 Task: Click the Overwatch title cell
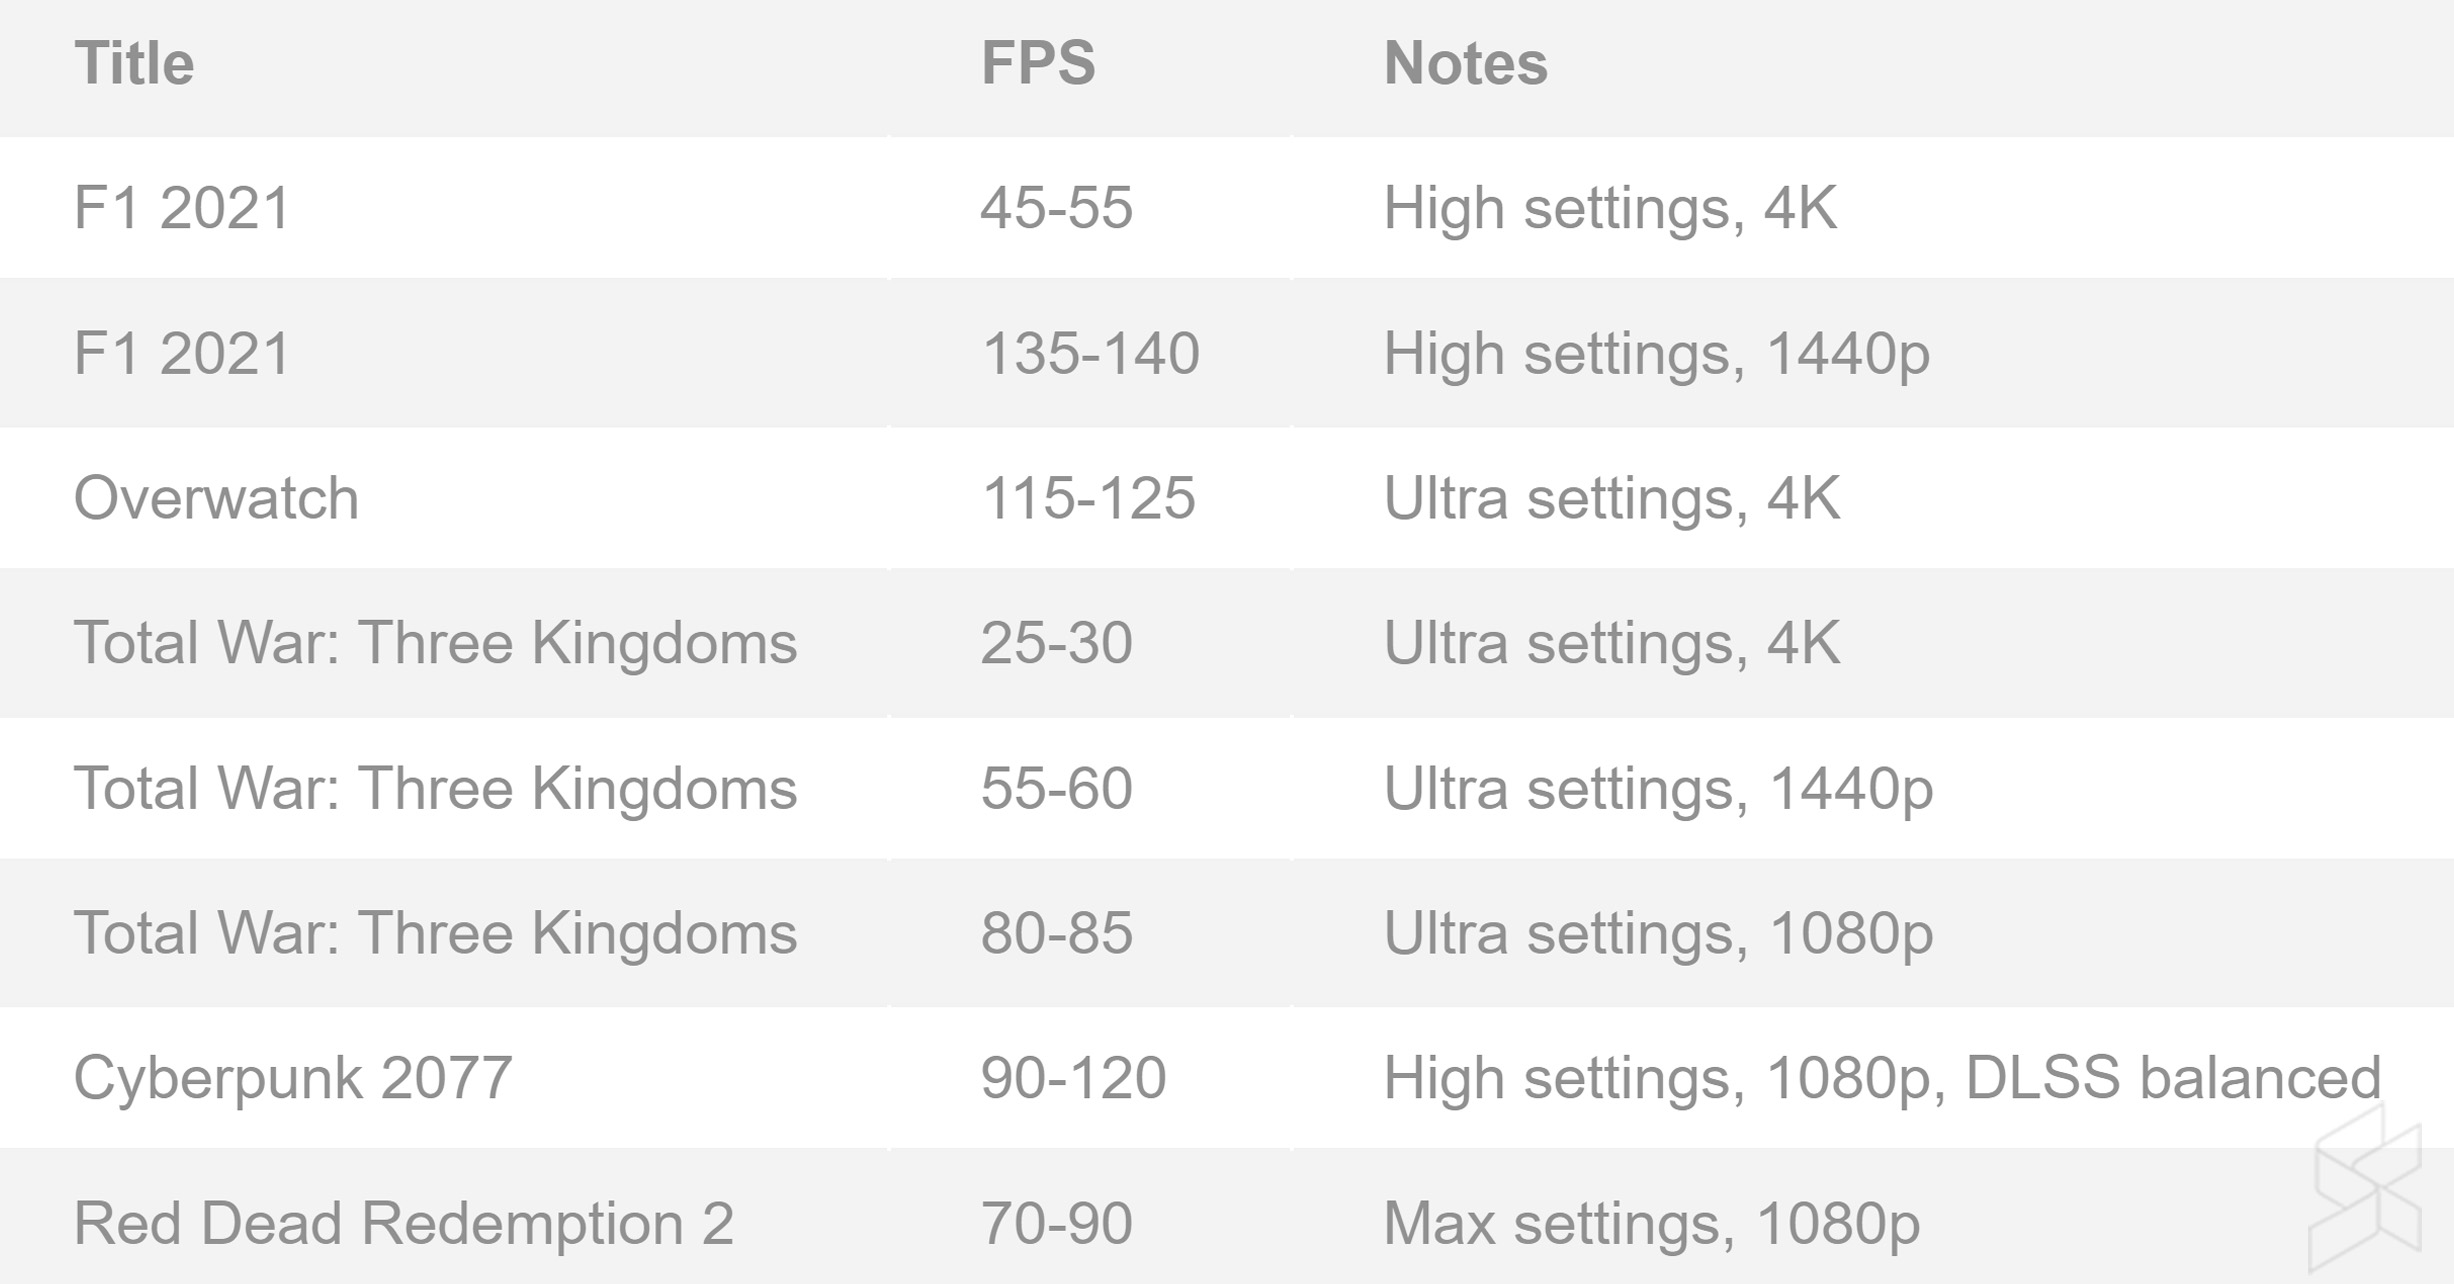click(x=216, y=498)
